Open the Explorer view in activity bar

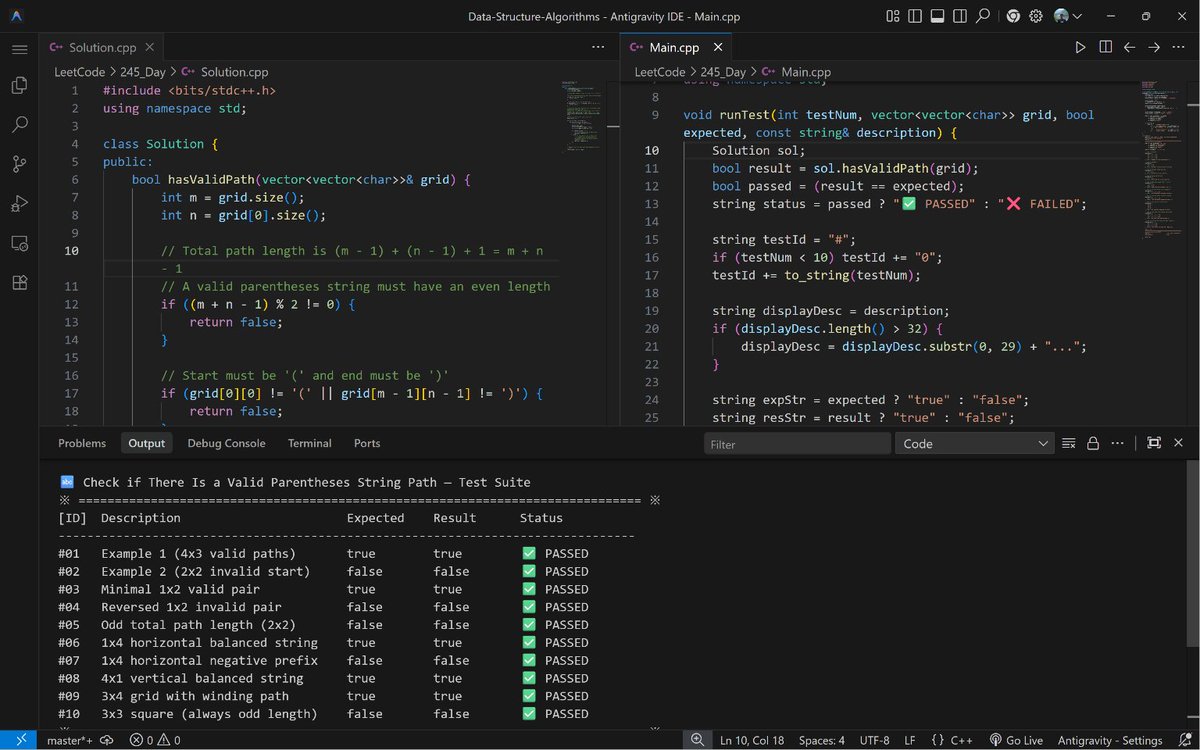click(19, 86)
